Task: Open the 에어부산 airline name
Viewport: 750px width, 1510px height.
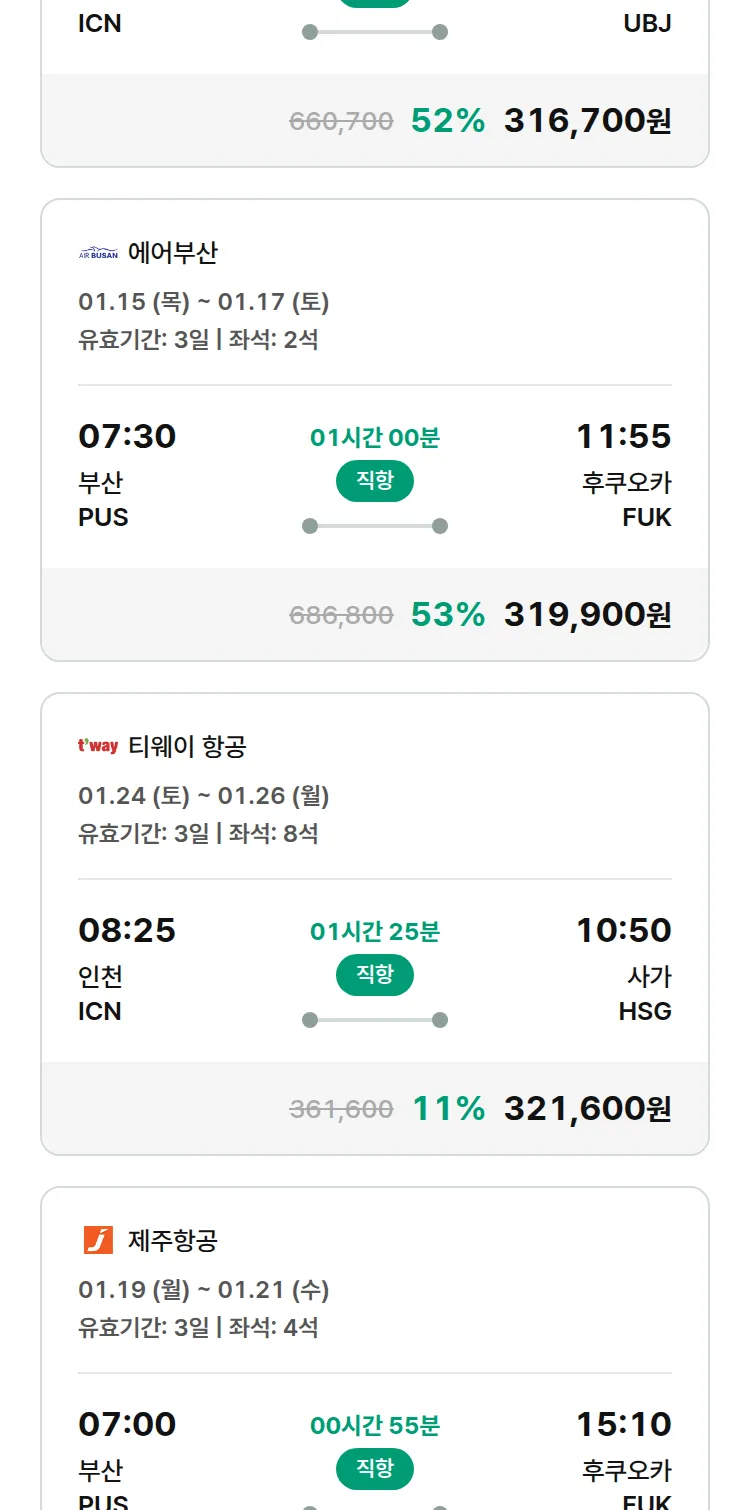Action: pyautogui.click(x=173, y=253)
